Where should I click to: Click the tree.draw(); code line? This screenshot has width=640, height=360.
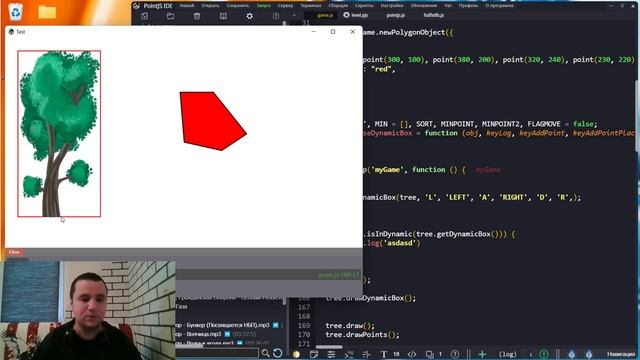click(350, 326)
